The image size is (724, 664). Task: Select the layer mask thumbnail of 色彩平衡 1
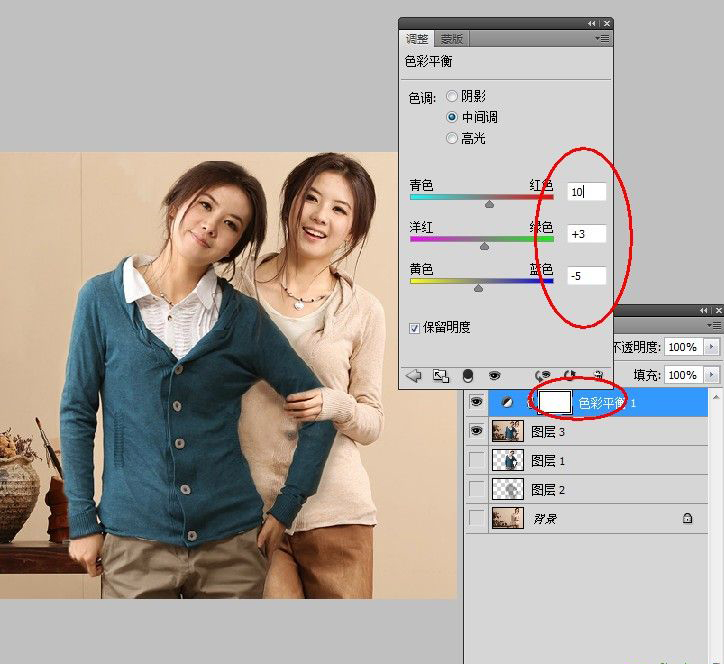click(x=555, y=402)
